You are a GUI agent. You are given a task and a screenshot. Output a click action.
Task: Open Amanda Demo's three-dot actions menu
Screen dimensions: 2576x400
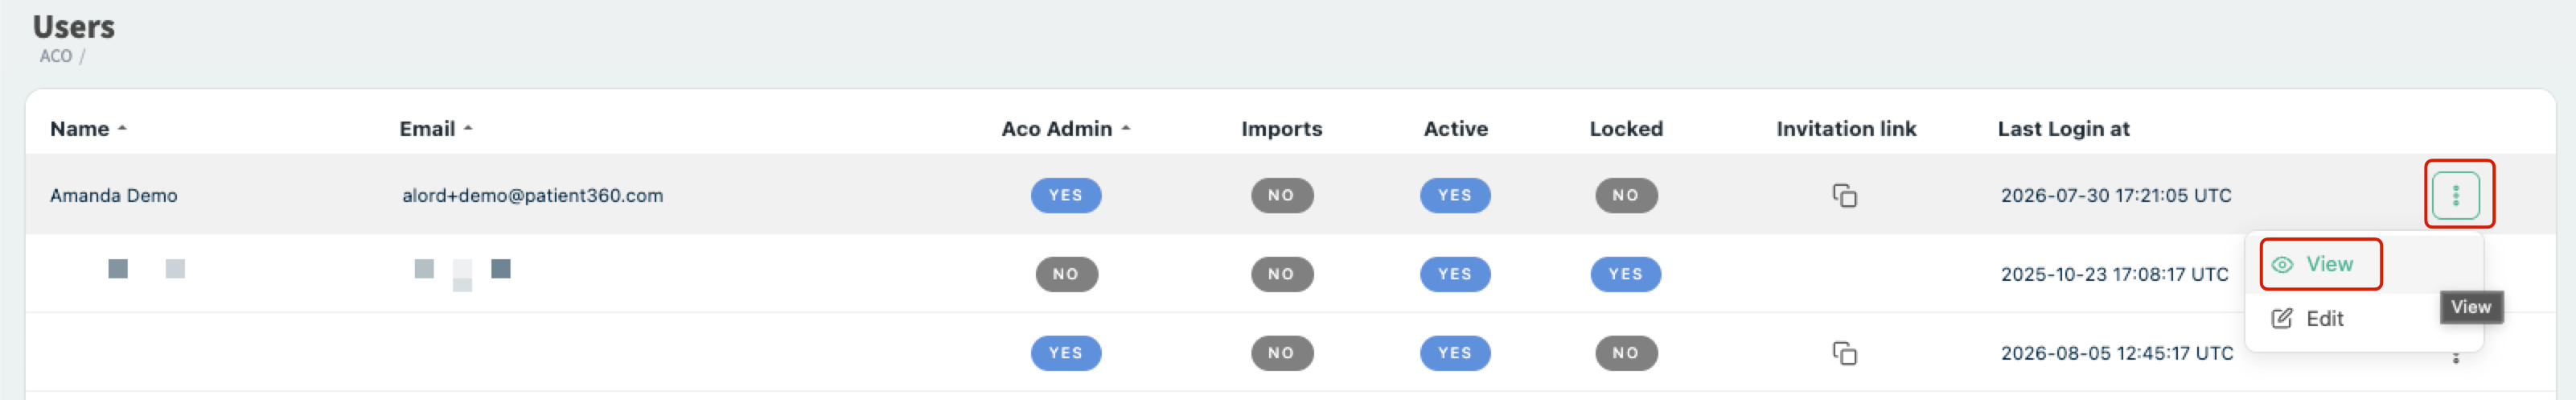click(x=2455, y=195)
